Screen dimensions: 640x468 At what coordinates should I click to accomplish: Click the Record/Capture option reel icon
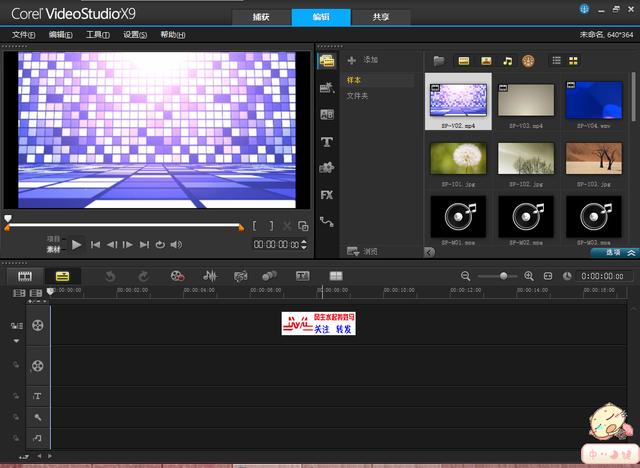coord(177,276)
